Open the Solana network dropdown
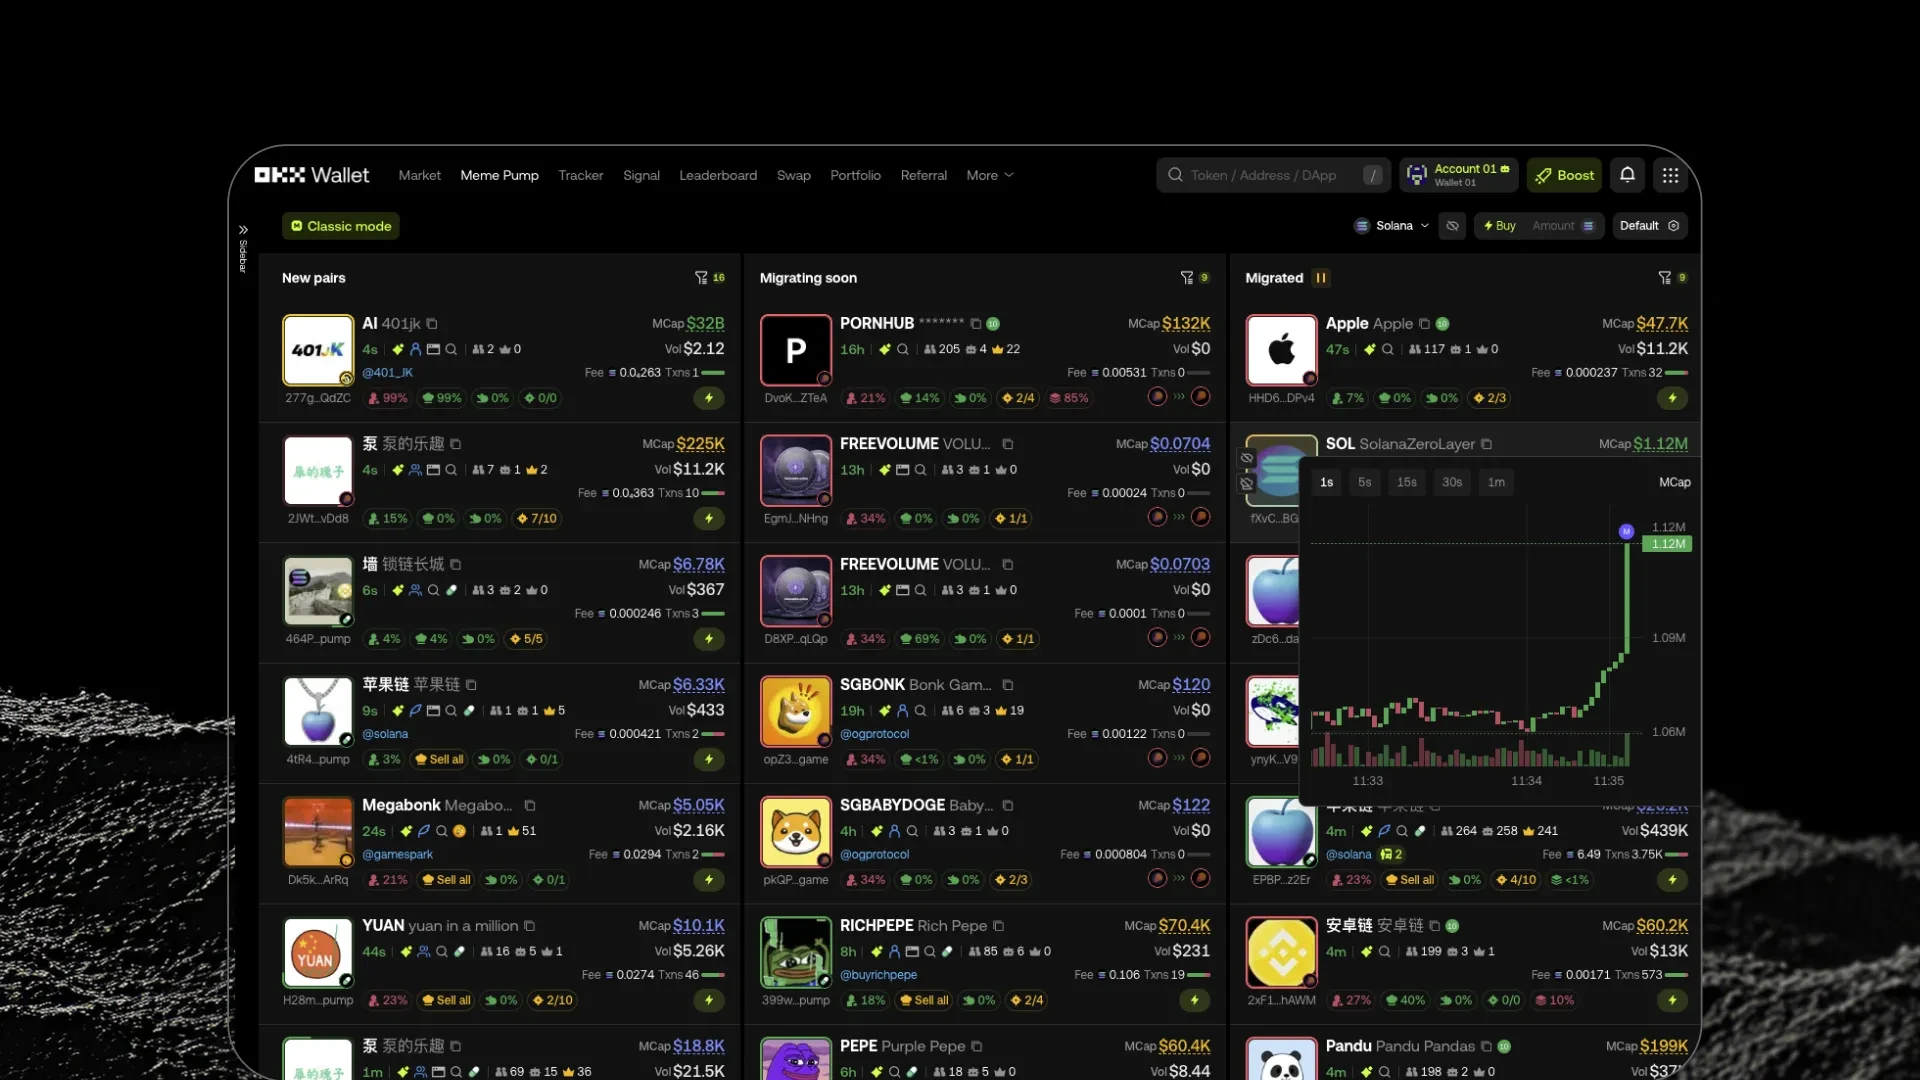The width and height of the screenshot is (1920, 1080). pos(1392,226)
